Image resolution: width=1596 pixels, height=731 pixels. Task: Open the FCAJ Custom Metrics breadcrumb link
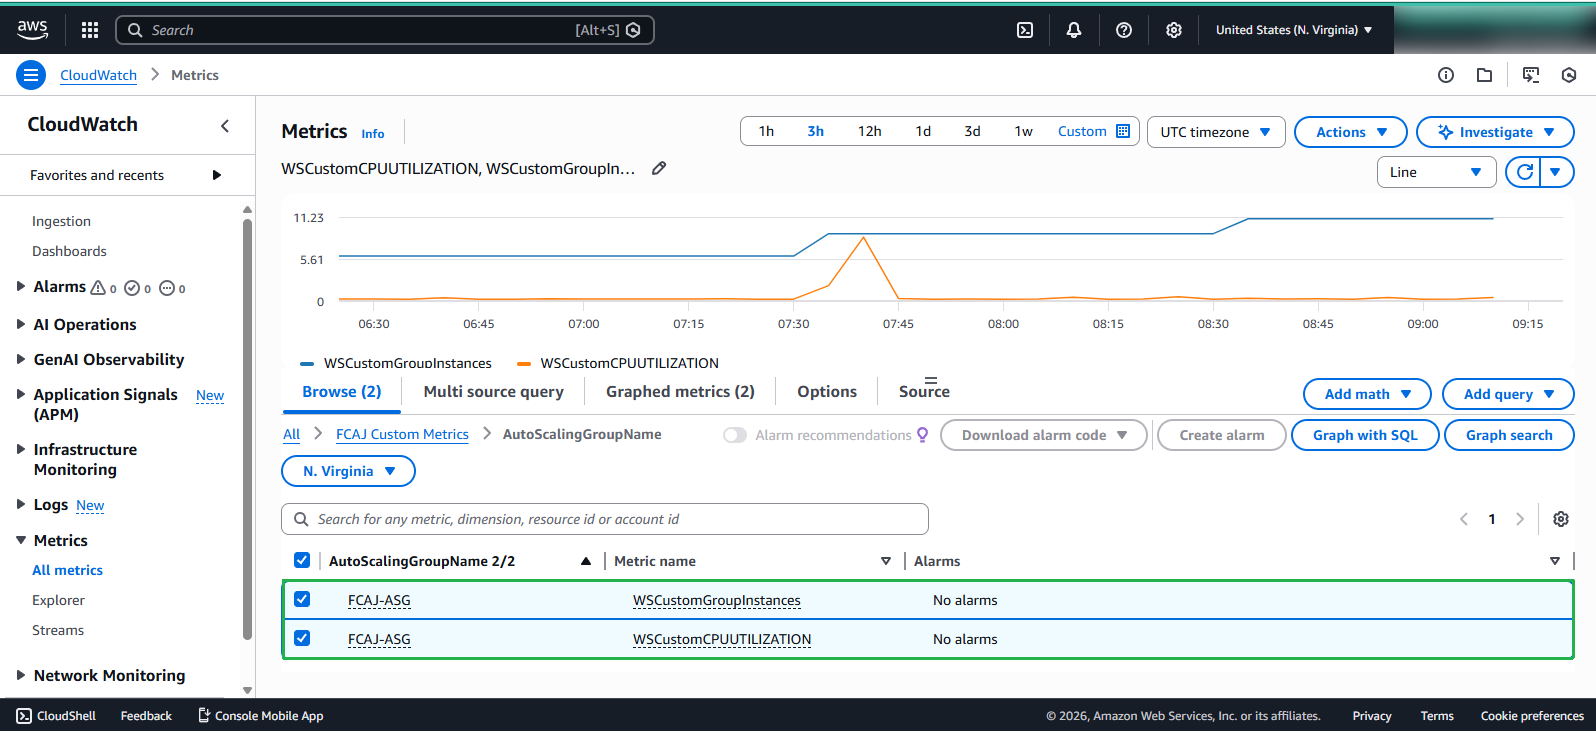(402, 434)
